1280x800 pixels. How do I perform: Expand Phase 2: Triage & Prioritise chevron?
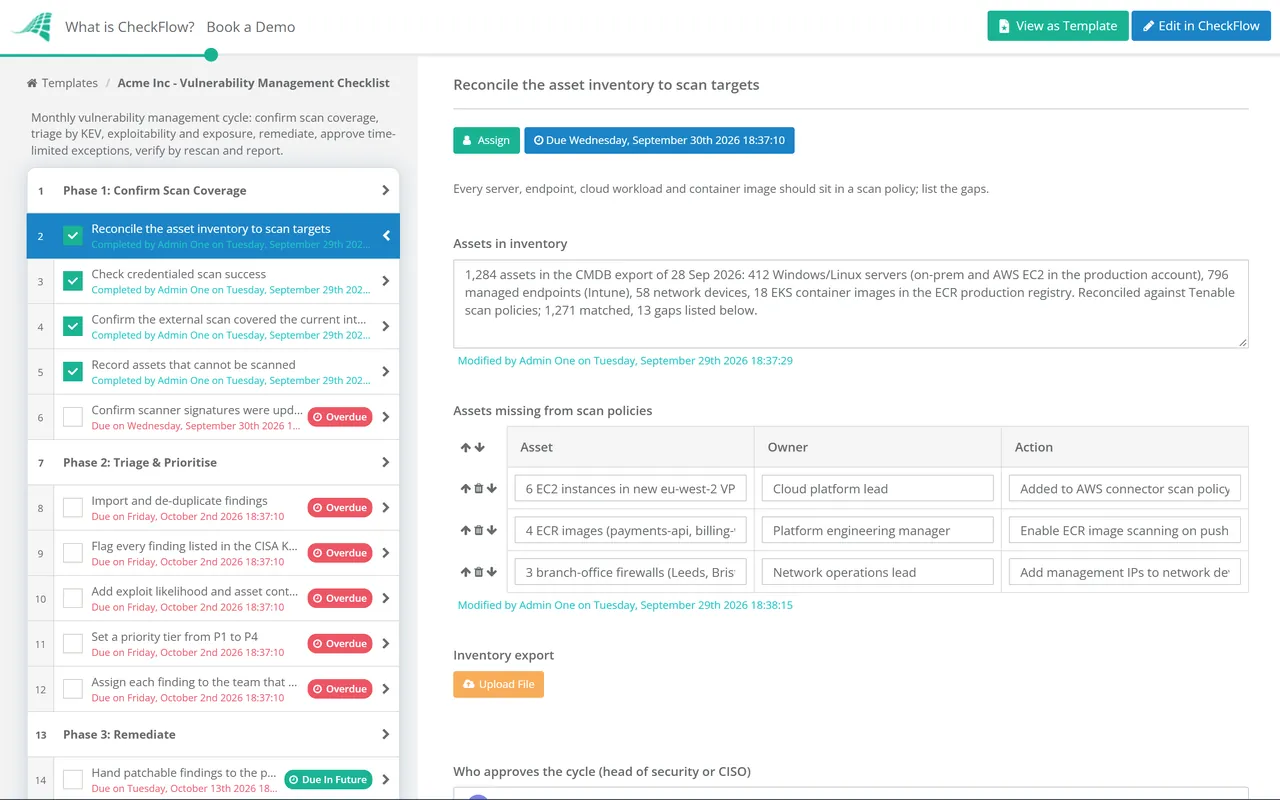386,462
